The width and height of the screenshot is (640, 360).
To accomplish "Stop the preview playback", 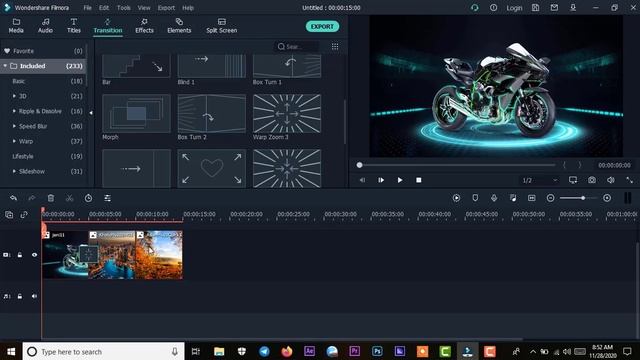I will [x=418, y=180].
